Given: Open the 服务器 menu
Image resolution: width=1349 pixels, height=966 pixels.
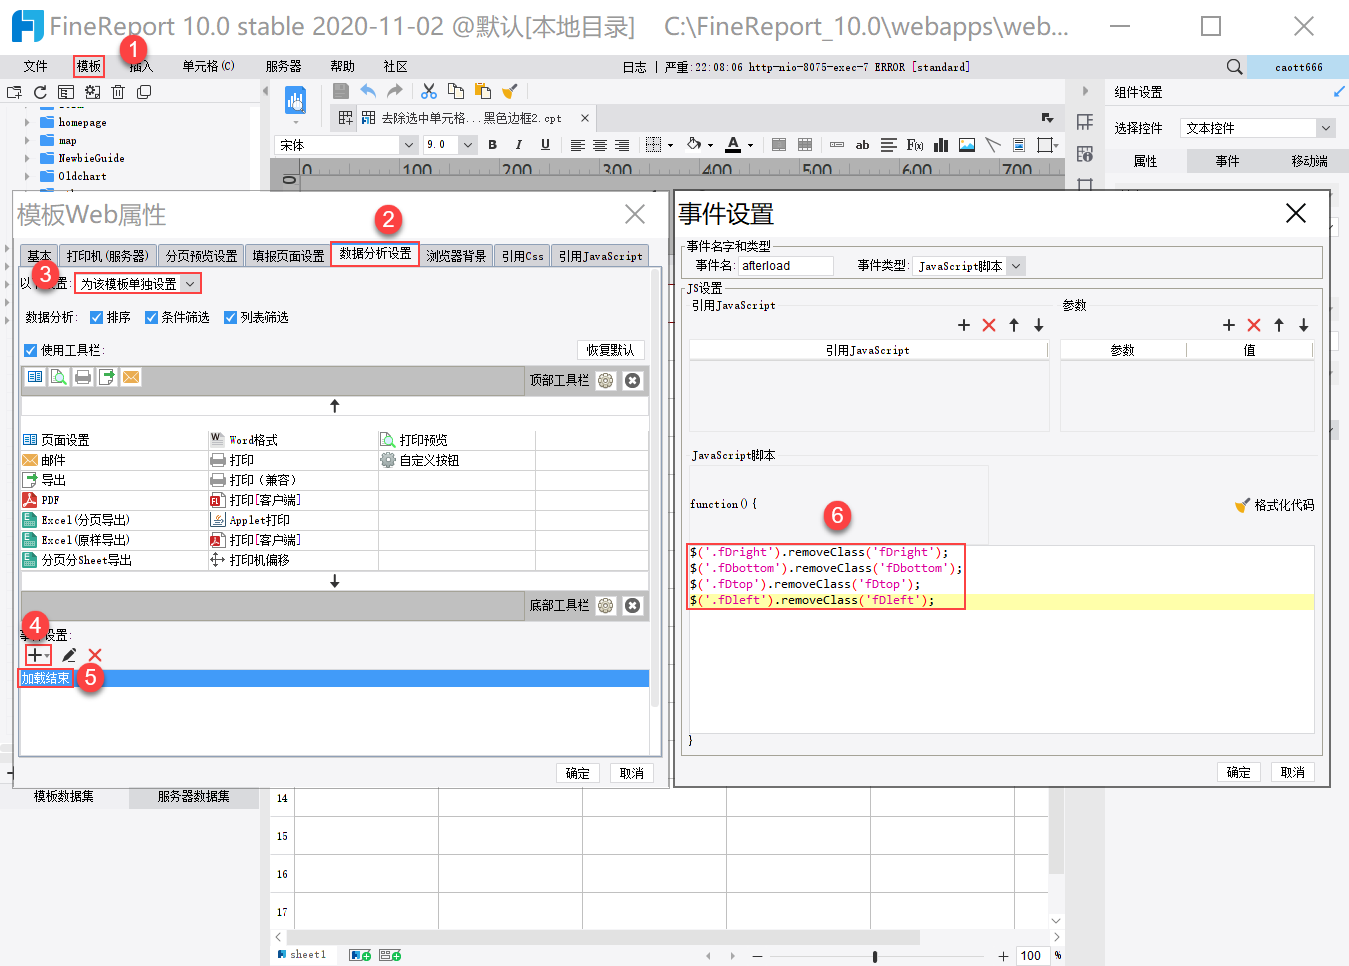Looking at the screenshot, I should coord(283,67).
